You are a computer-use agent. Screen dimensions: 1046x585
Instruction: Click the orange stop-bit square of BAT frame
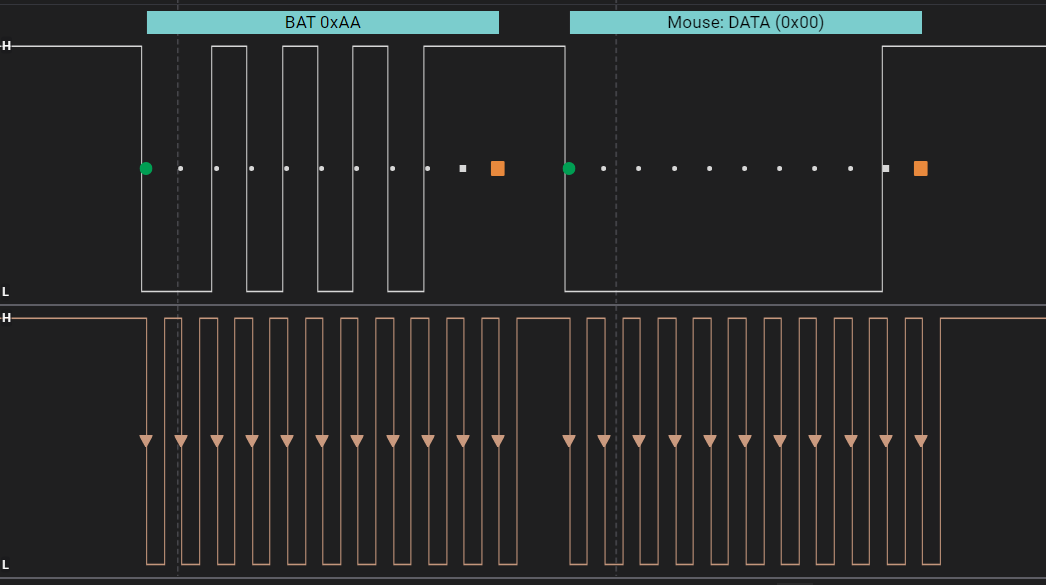498,169
